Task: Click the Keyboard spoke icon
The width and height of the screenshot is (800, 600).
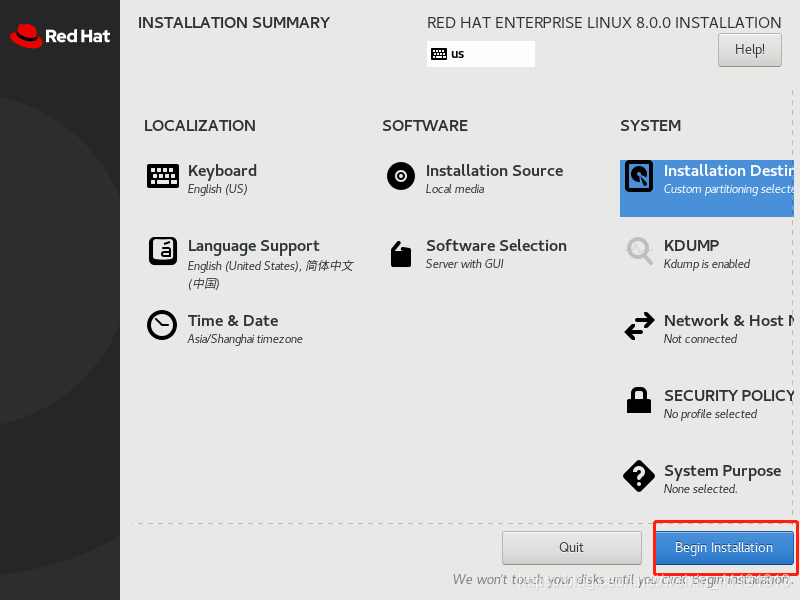Action: click(163, 176)
